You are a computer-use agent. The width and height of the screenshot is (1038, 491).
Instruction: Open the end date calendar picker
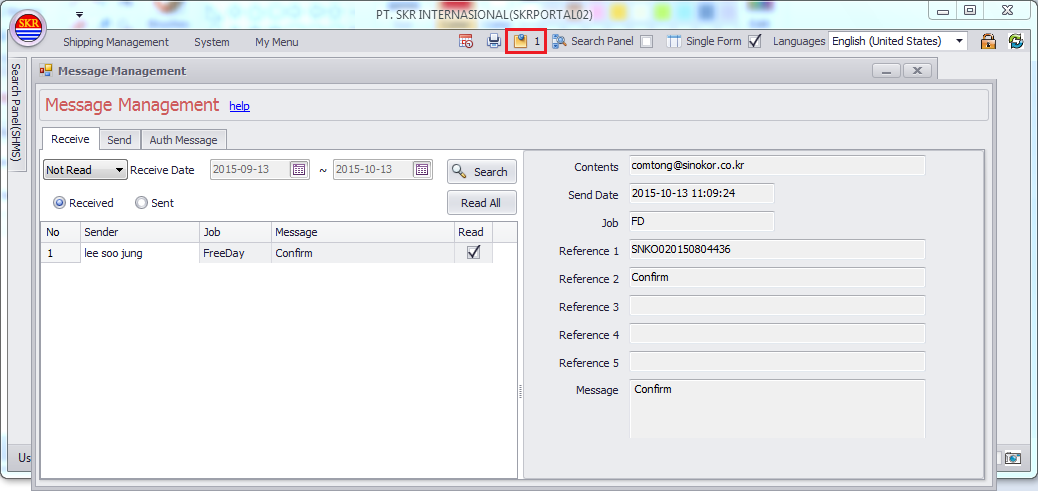422,169
